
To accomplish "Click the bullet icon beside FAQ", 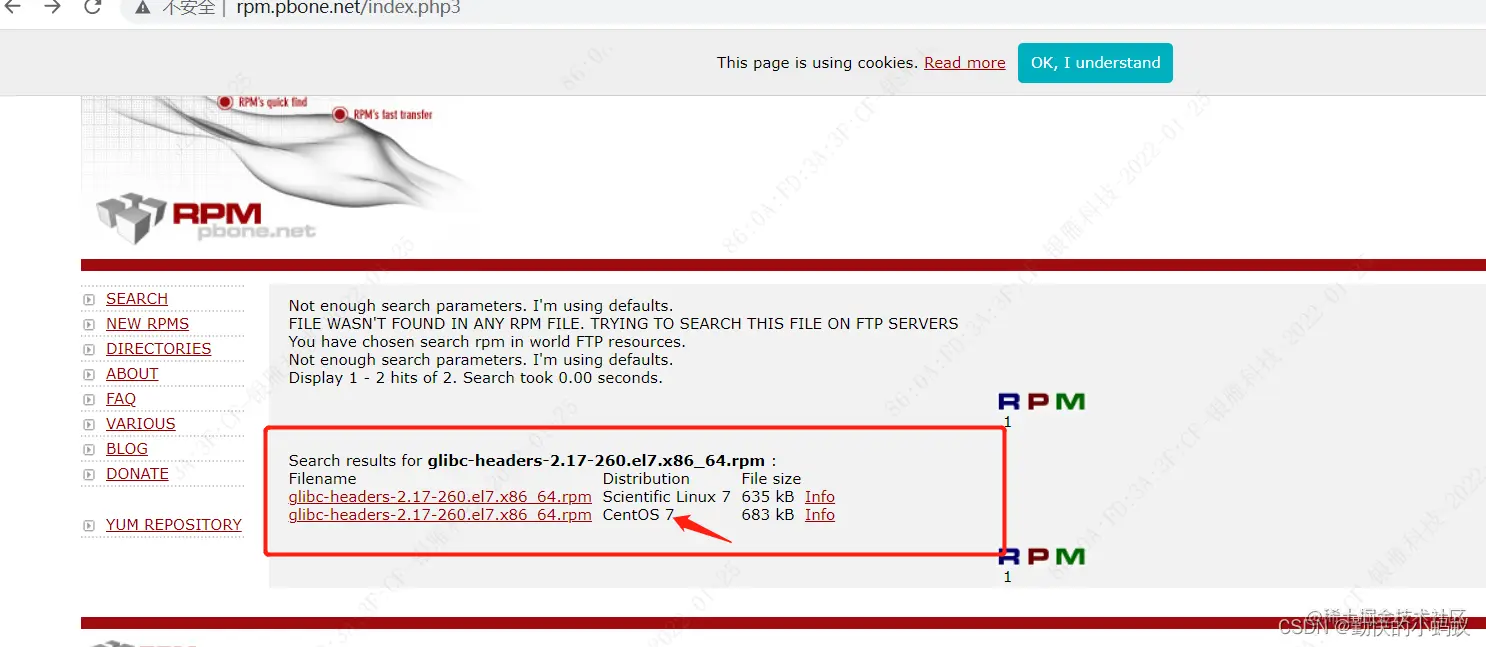I will pyautogui.click(x=88, y=400).
